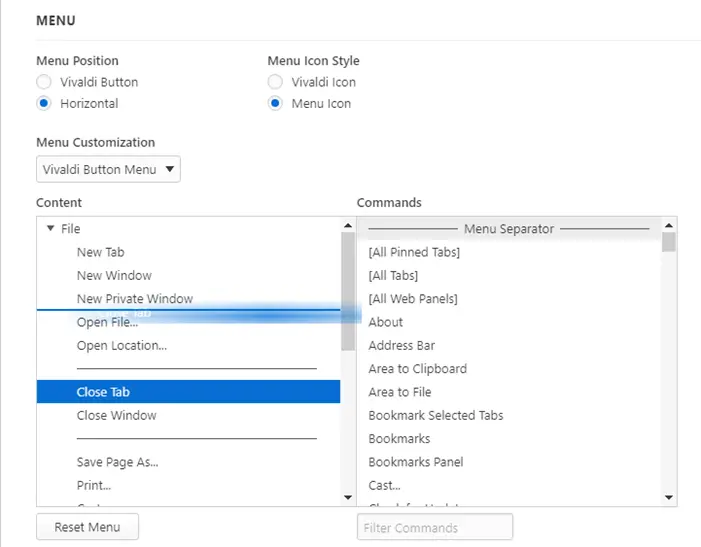Image resolution: width=701 pixels, height=547 pixels.
Task: Select New Private Window entry
Action: click(188, 299)
